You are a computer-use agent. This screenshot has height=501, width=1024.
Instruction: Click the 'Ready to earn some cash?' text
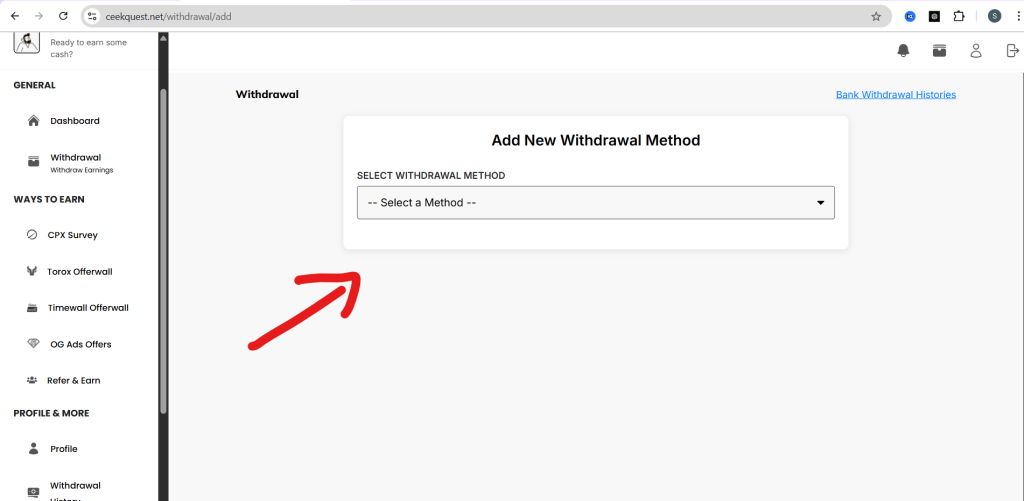(89, 48)
